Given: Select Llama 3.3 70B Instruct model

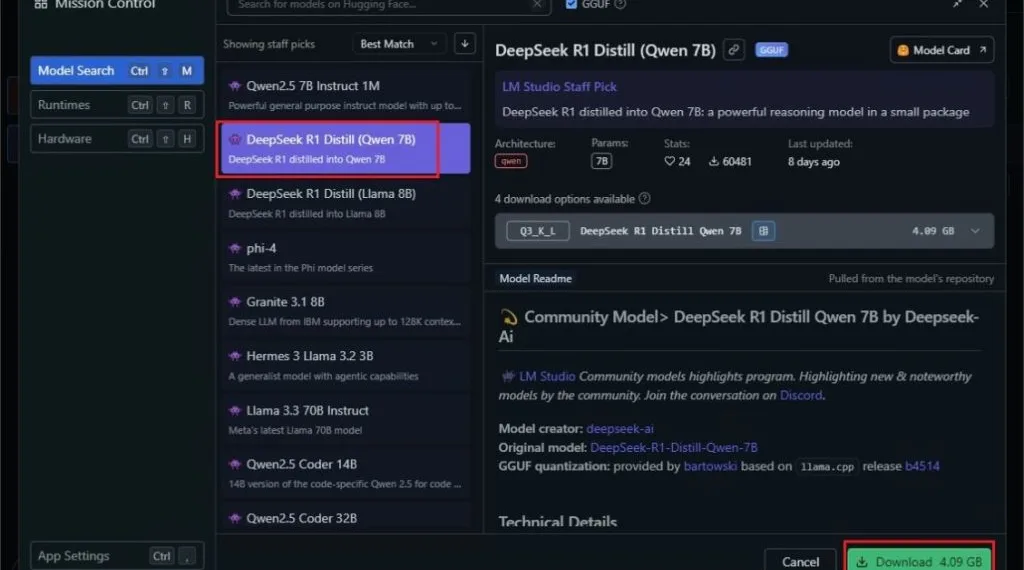Looking at the screenshot, I should (x=345, y=419).
